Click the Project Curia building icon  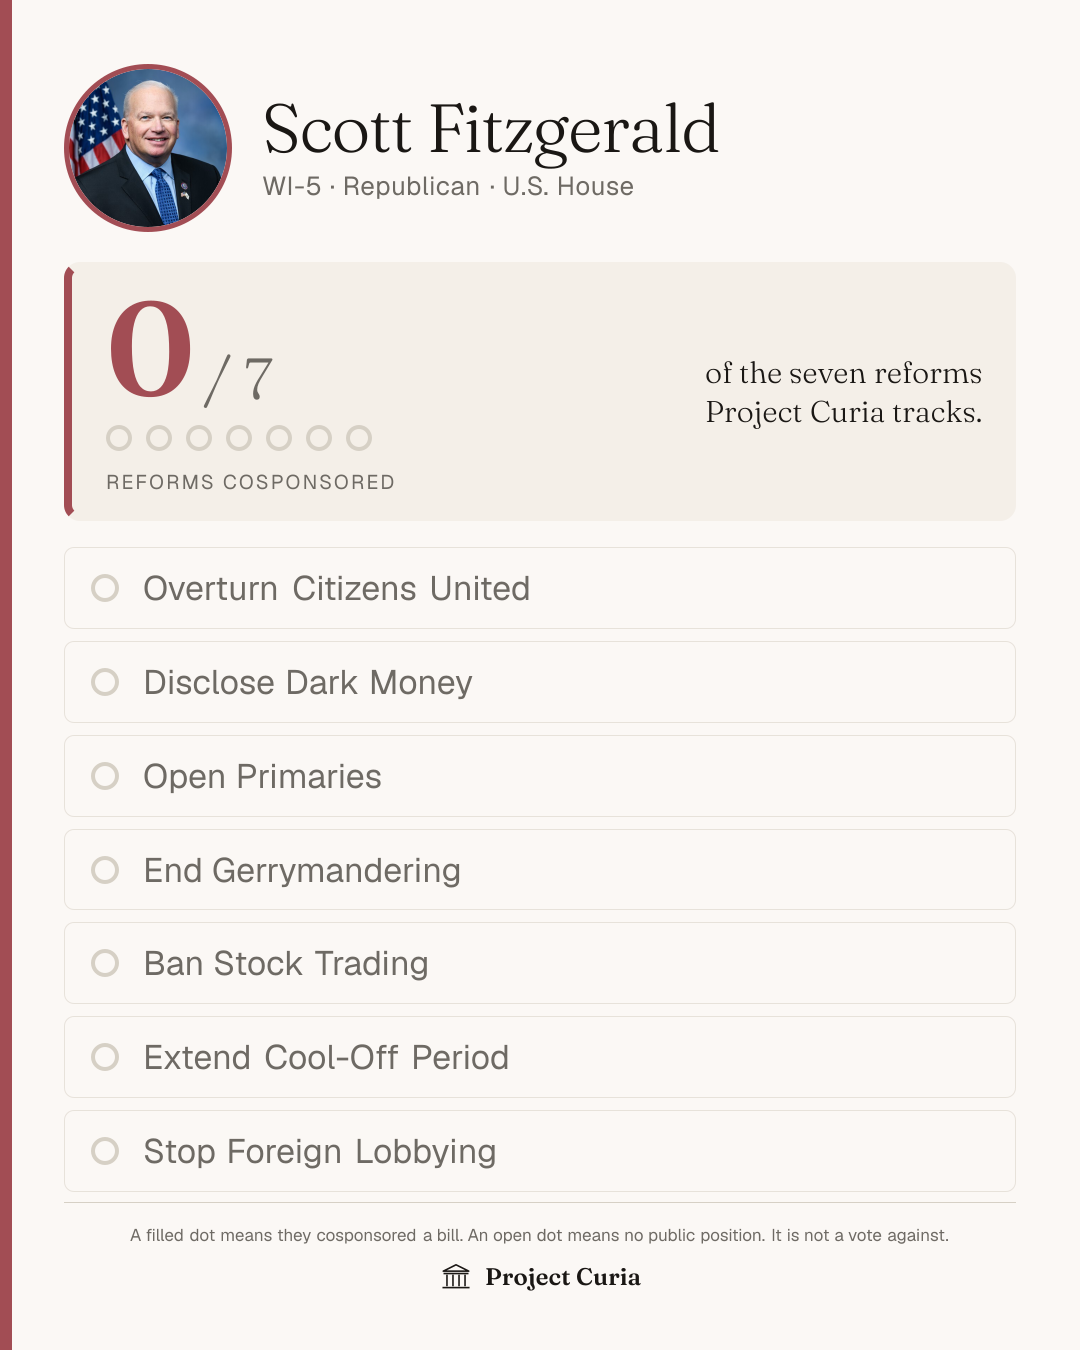pyautogui.click(x=456, y=1277)
